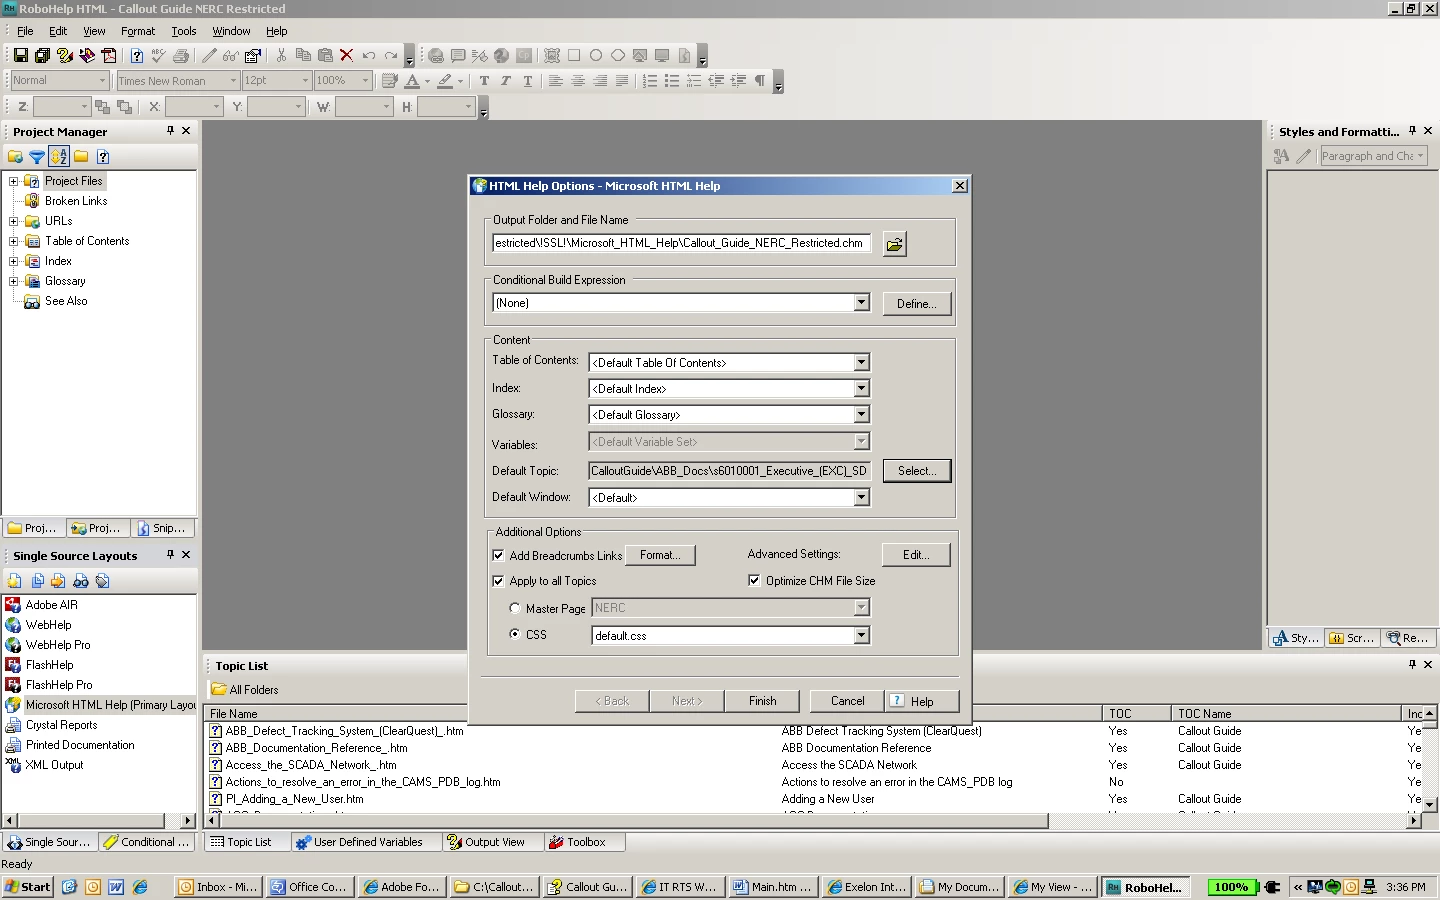
Task: Click the Topic List horizontal scrollbar
Action: (812, 821)
